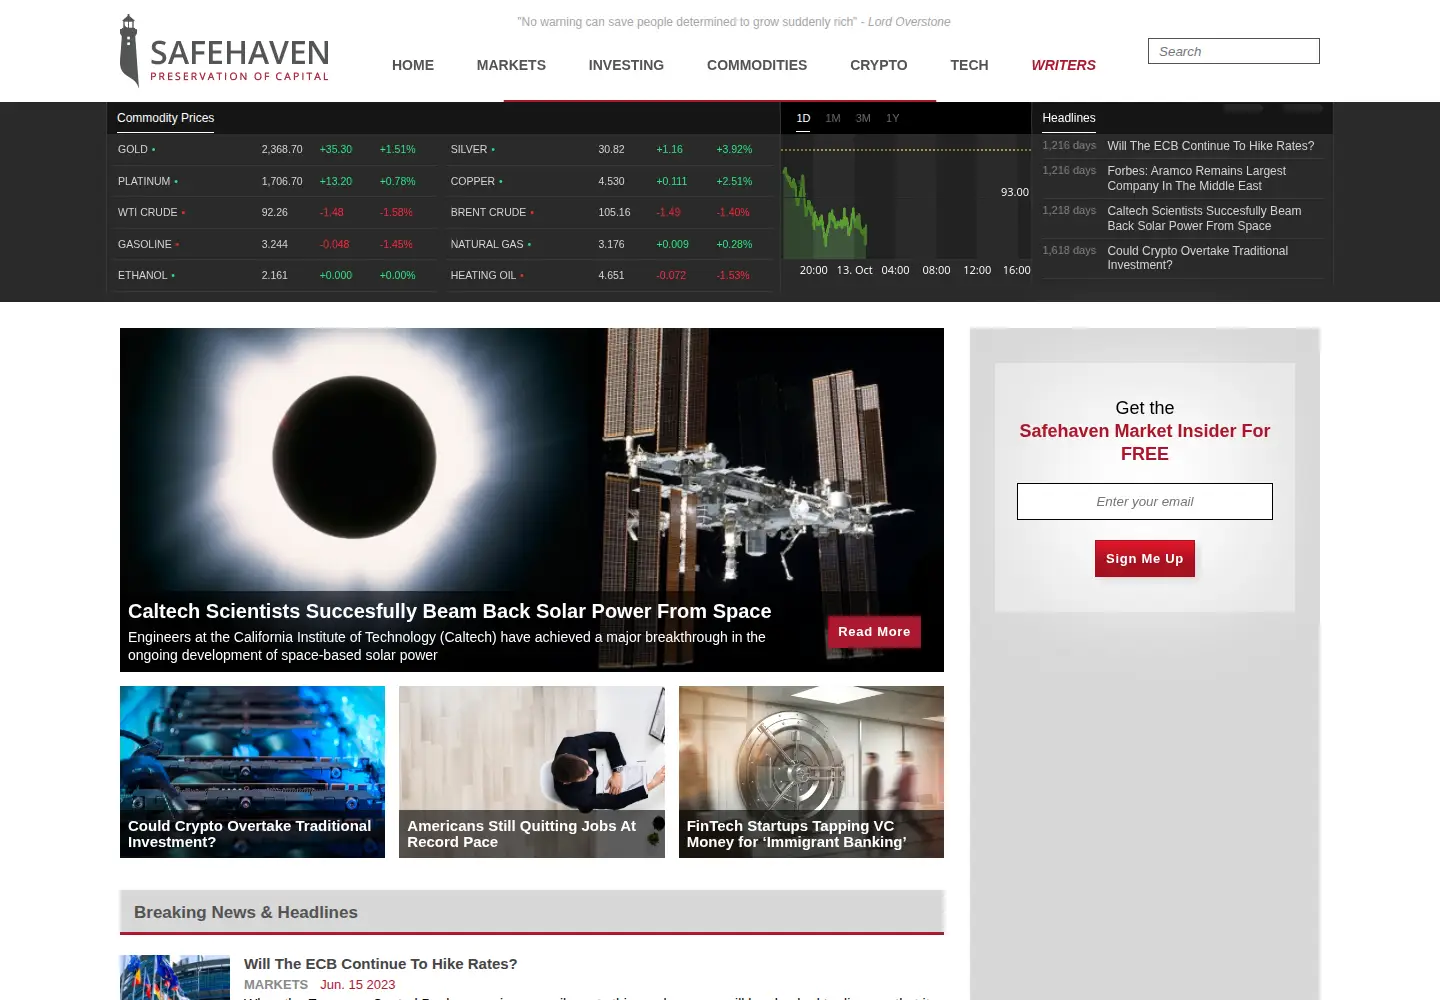
Task: Focus the Search box in header
Action: [x=1234, y=51]
